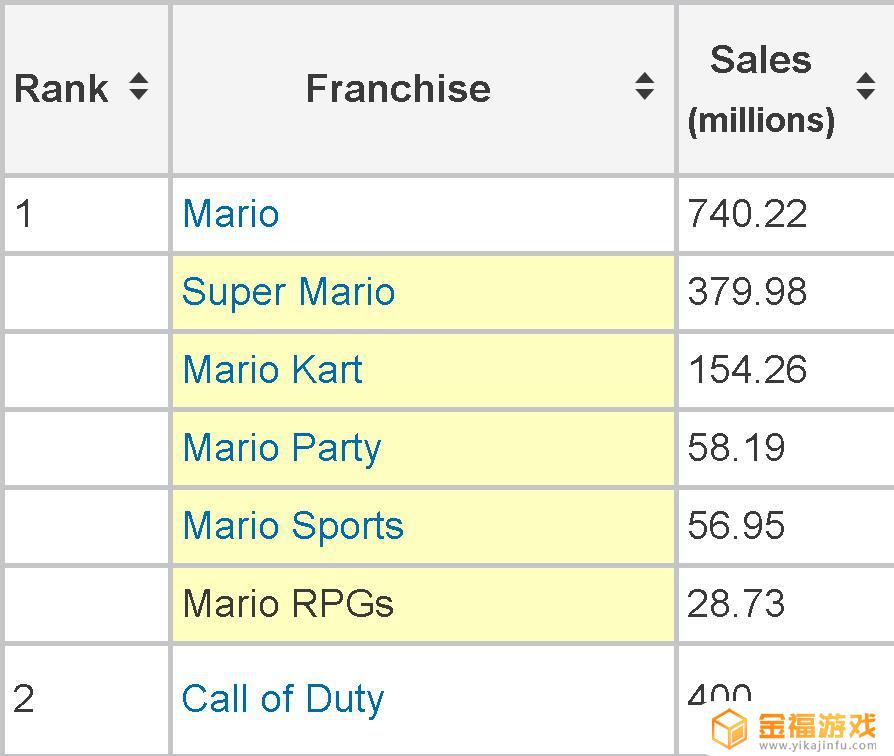This screenshot has height=756, width=894.
Task: Open the Mario Sports link
Action: pyautogui.click(x=293, y=526)
